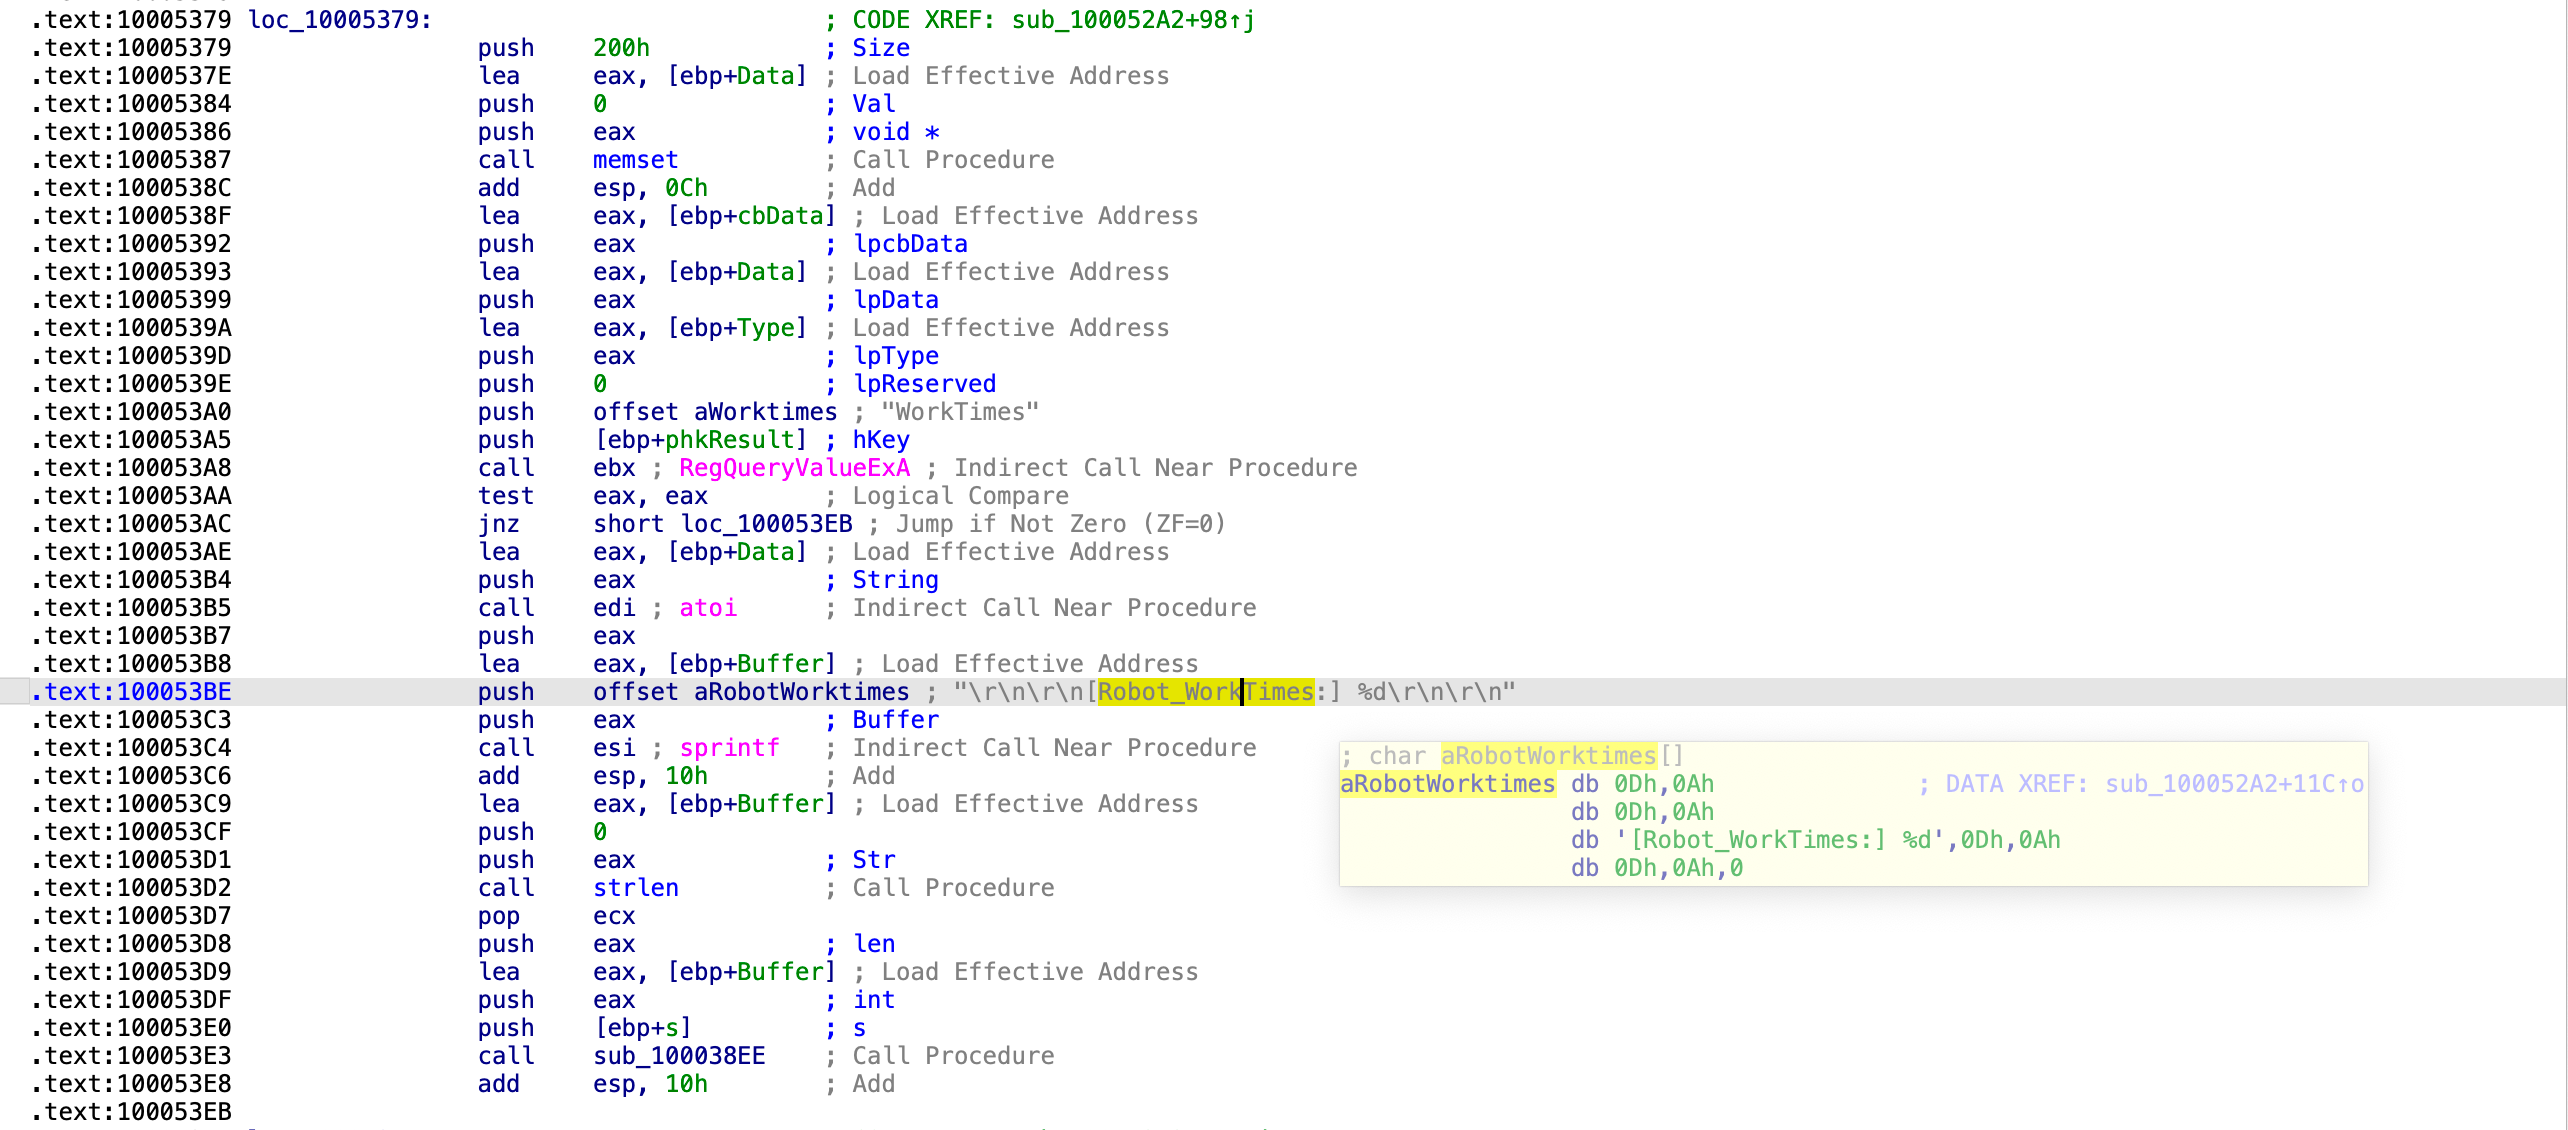Click address .text:100053A8 call line
Viewport: 2568px width, 1130px height.
pos(131,468)
